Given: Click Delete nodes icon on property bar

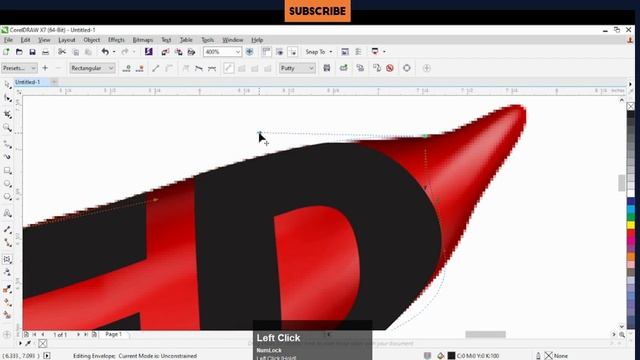Looking at the screenshot, I should point(140,68).
